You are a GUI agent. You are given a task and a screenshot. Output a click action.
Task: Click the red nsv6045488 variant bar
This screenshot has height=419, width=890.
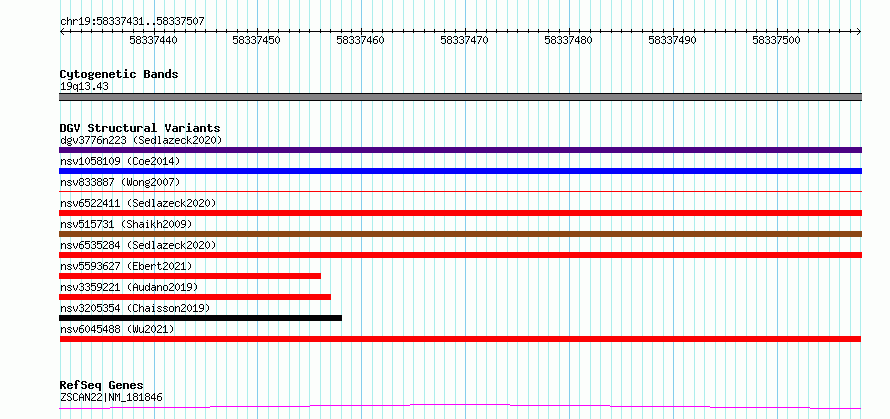[x=460, y=339]
